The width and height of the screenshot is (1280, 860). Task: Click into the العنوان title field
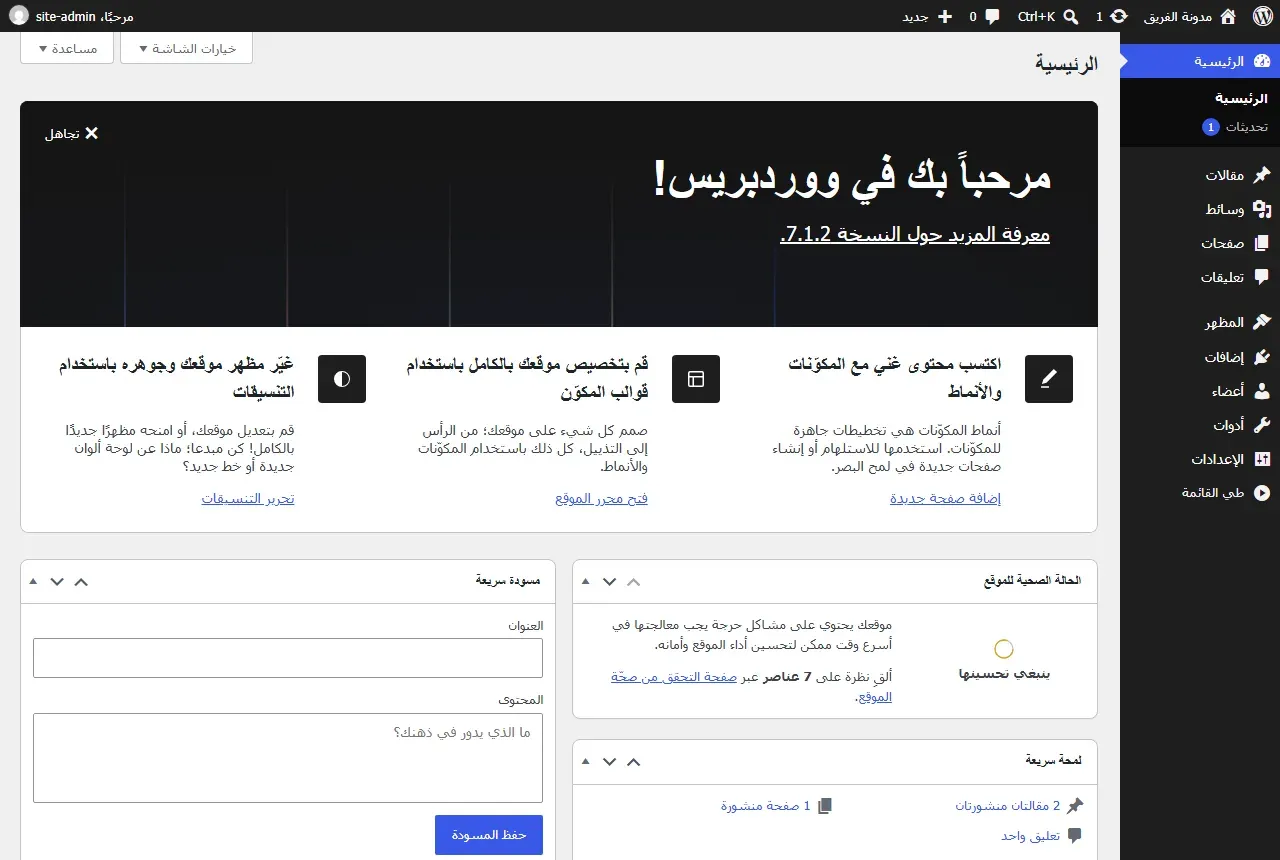[x=288, y=658]
